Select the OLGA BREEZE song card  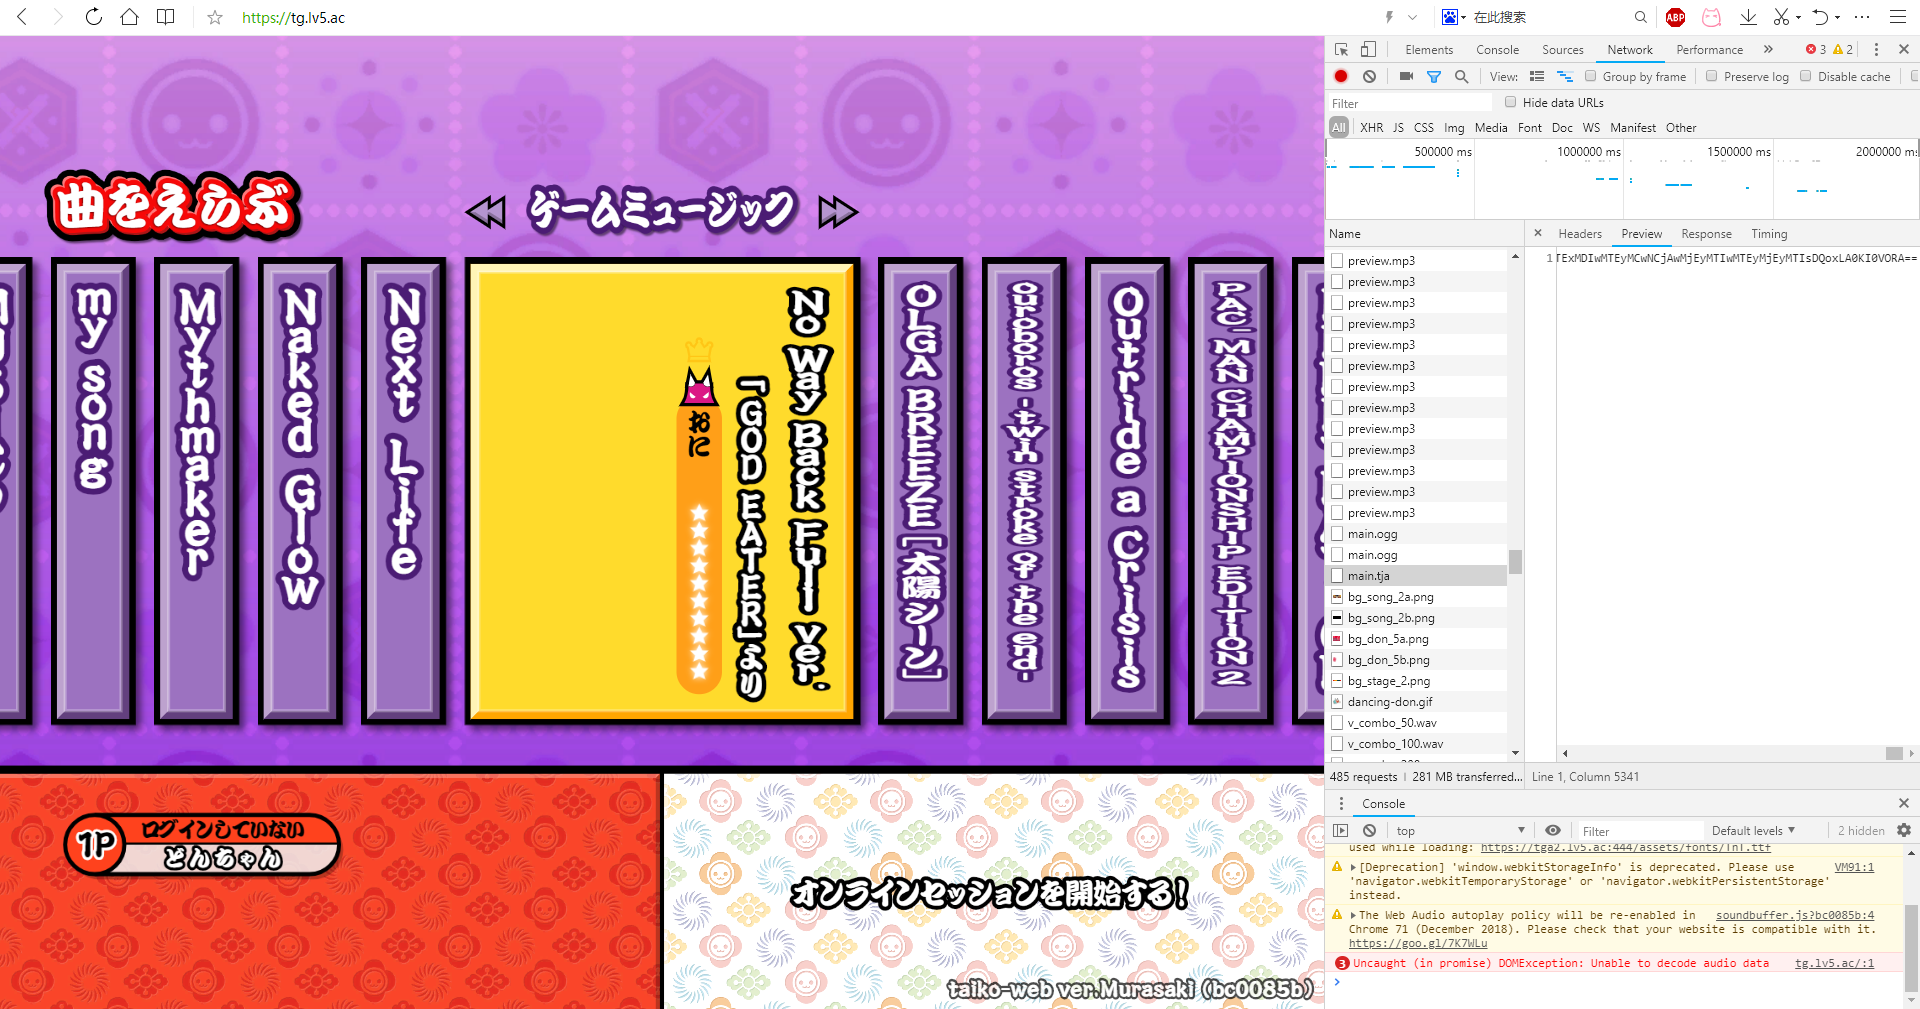(x=921, y=490)
